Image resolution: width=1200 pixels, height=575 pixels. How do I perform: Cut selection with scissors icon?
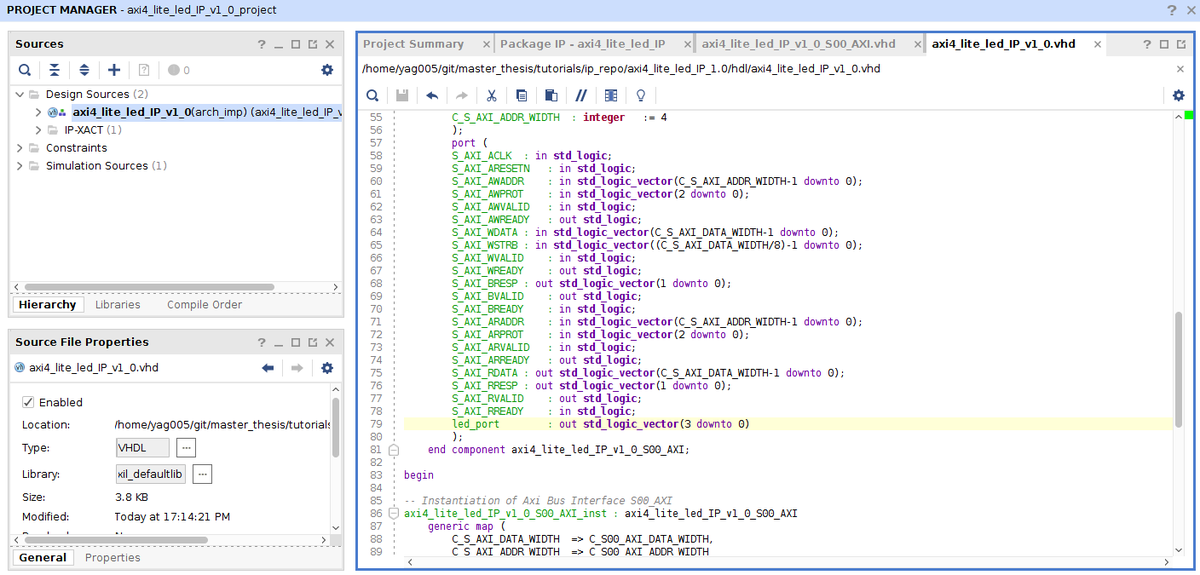pos(491,96)
